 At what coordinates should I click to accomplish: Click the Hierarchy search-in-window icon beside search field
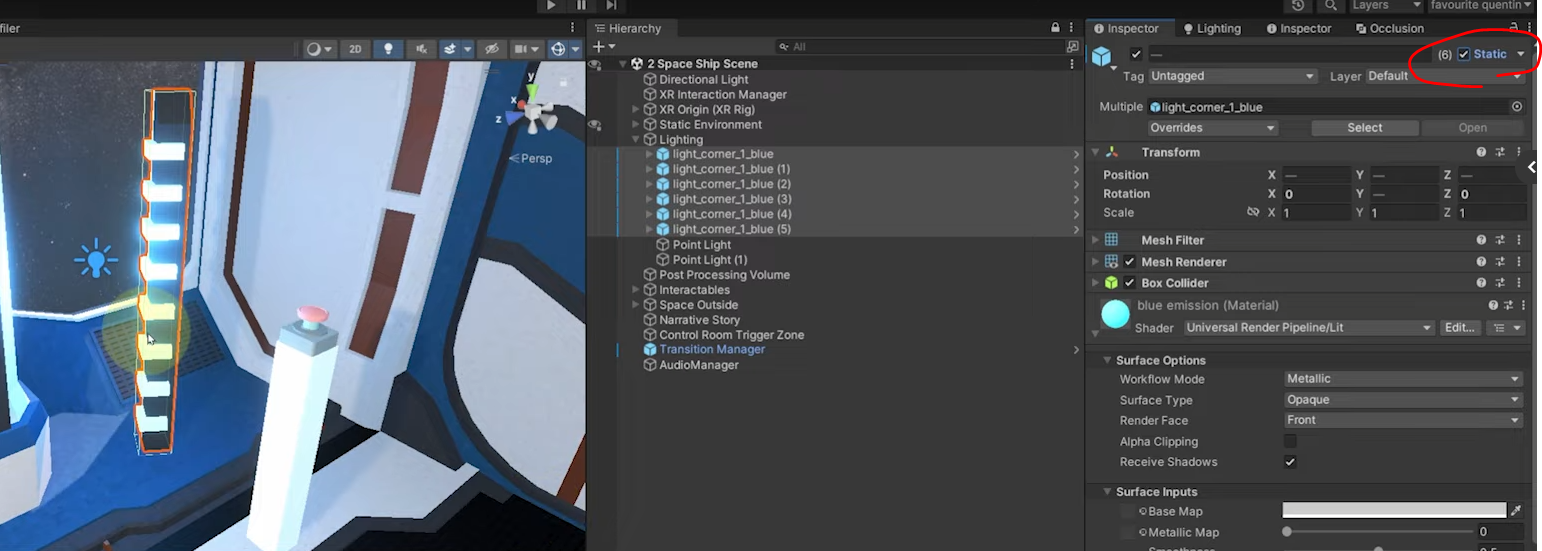(1072, 47)
